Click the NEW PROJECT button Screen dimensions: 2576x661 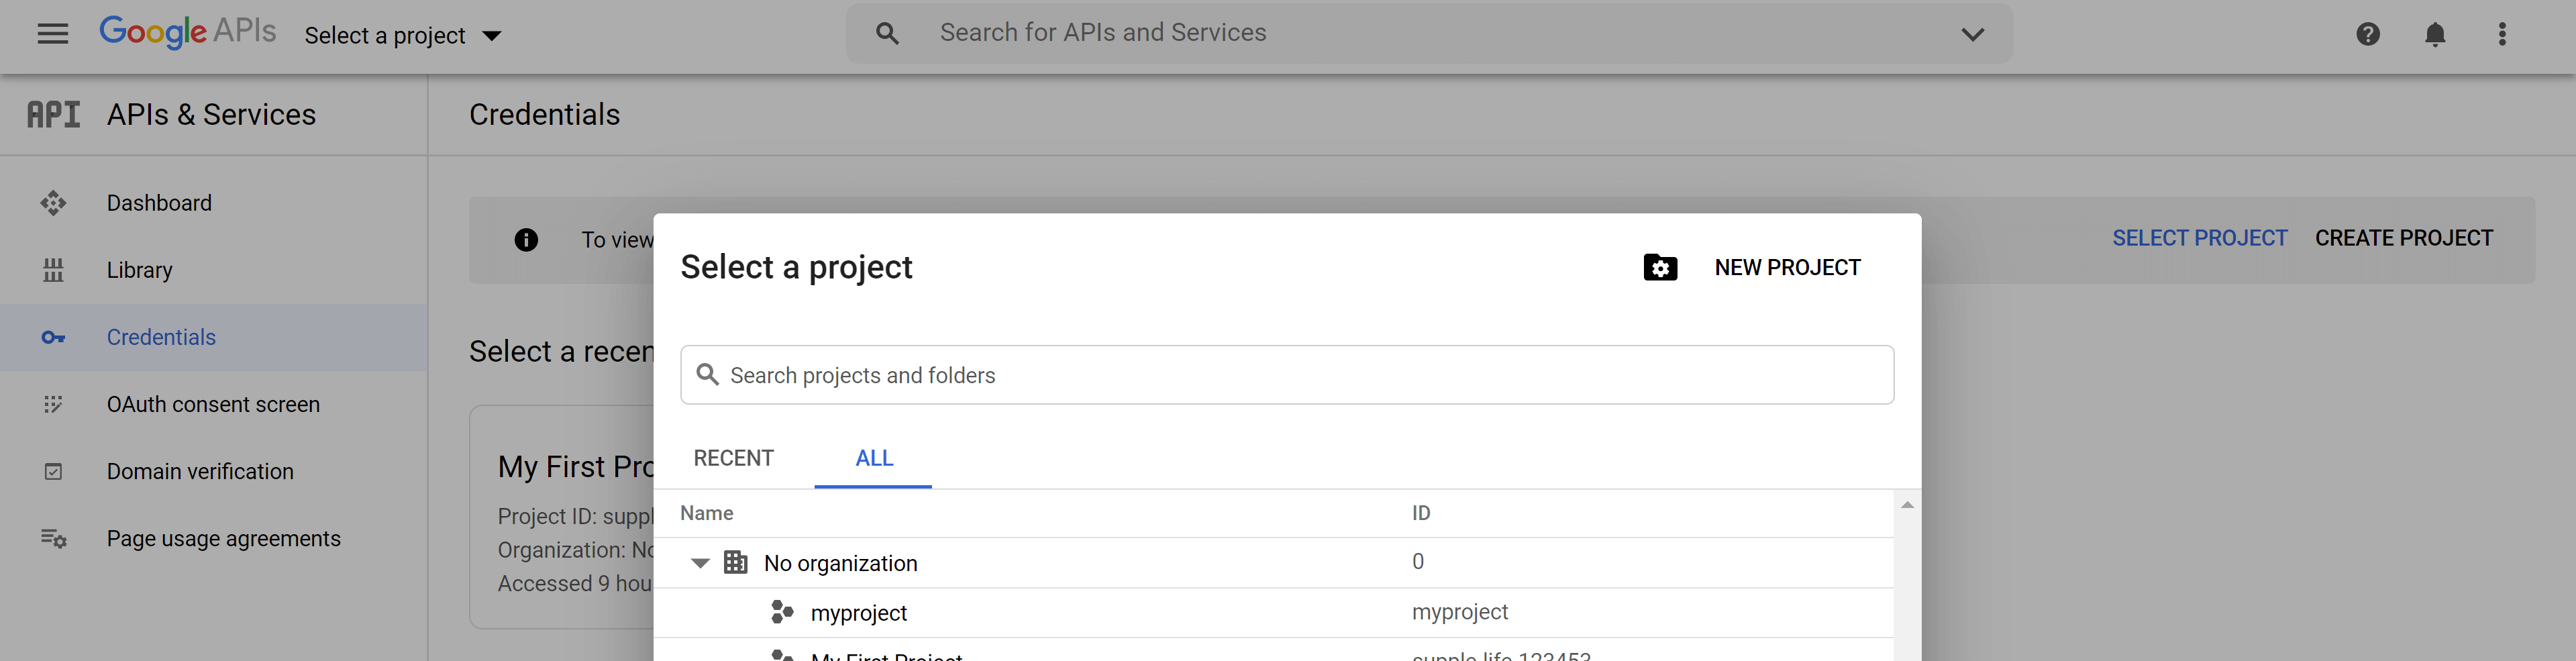click(1752, 267)
